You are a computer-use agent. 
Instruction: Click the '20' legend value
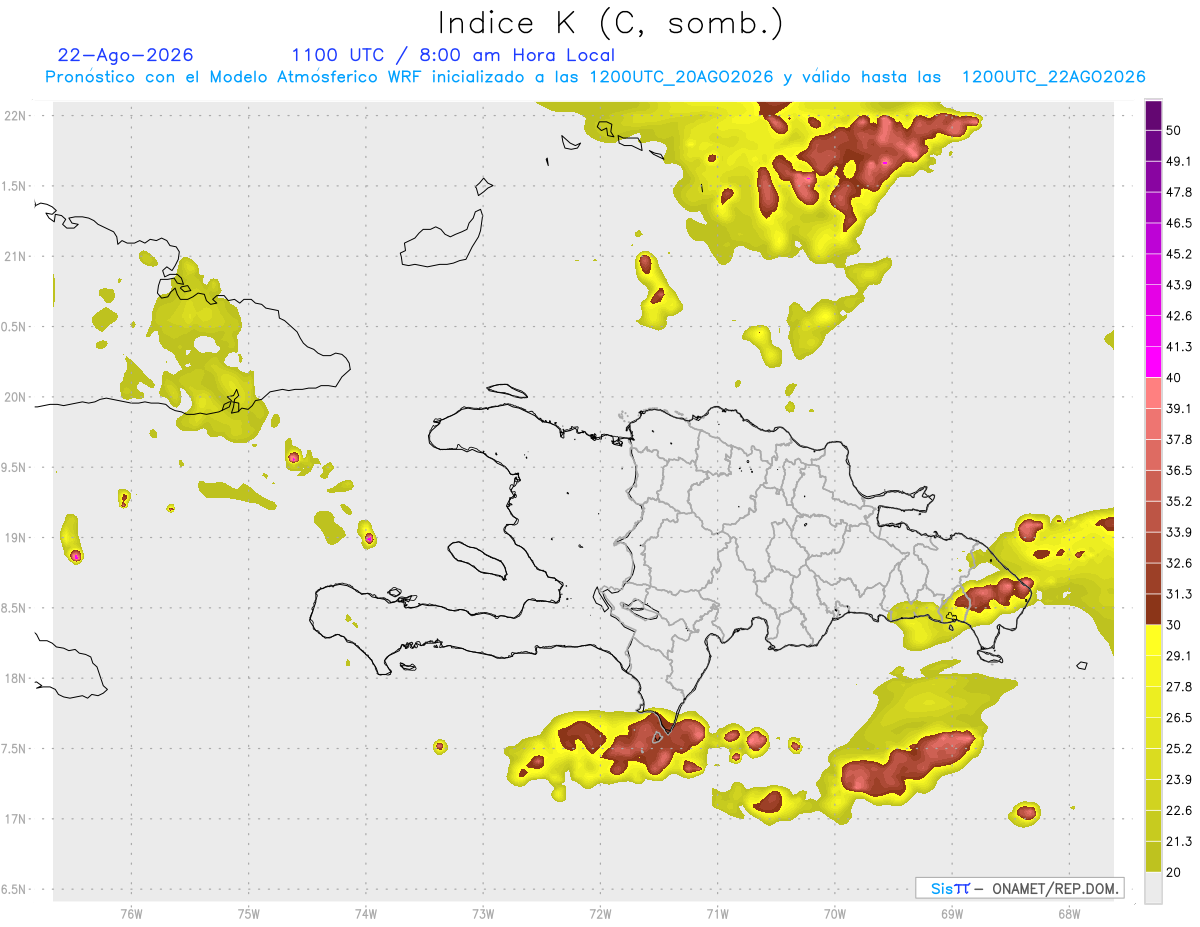[1174, 872]
